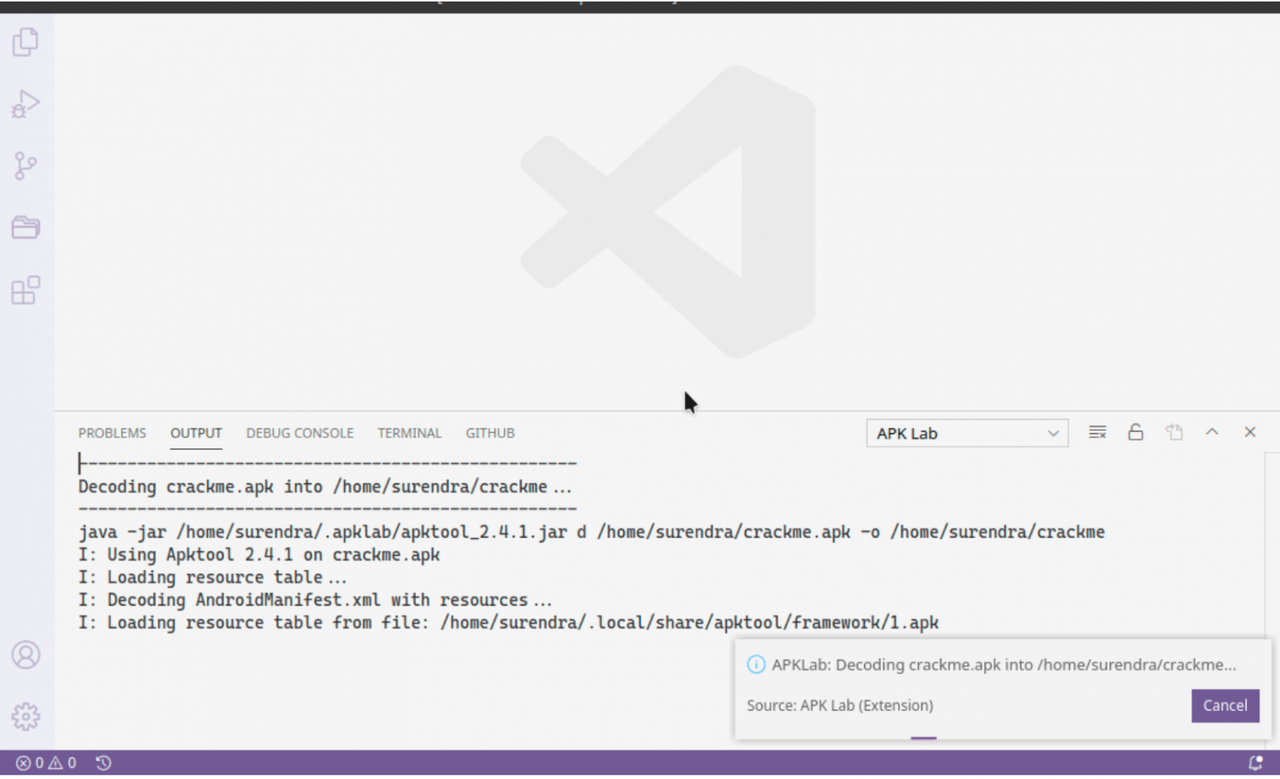Select the OUTPUT tab
The height and width of the screenshot is (779, 1280).
(x=196, y=433)
